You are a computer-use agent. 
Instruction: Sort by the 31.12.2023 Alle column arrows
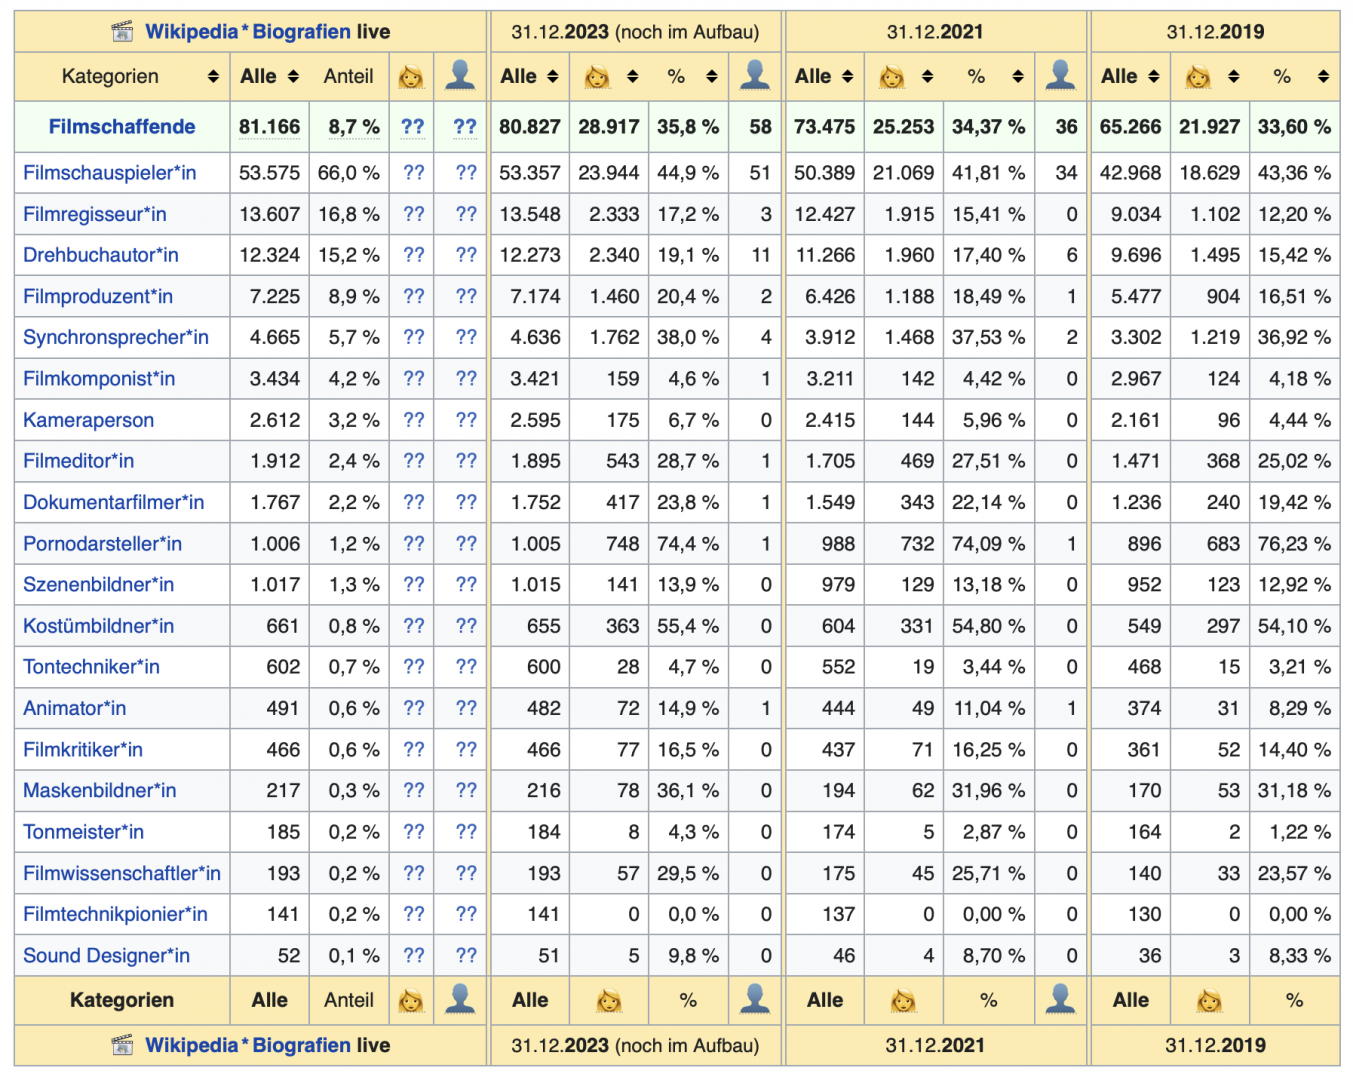pyautogui.click(x=553, y=77)
